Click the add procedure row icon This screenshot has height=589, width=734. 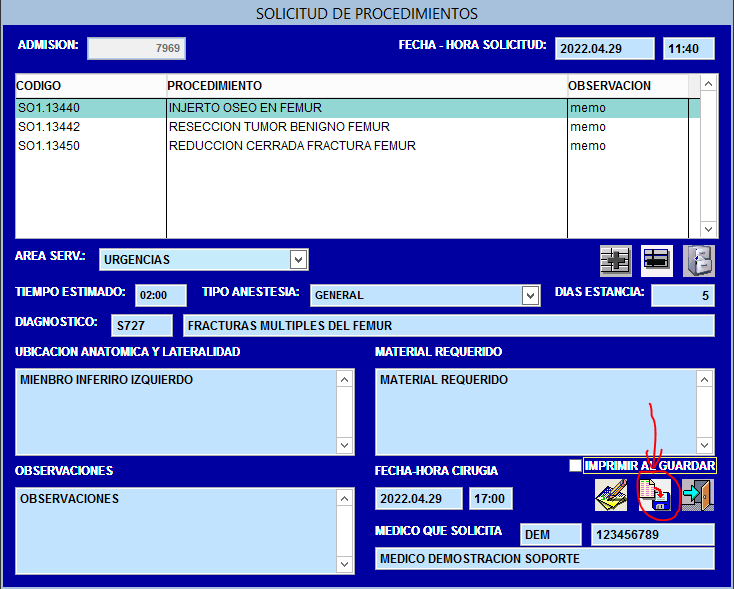(616, 260)
